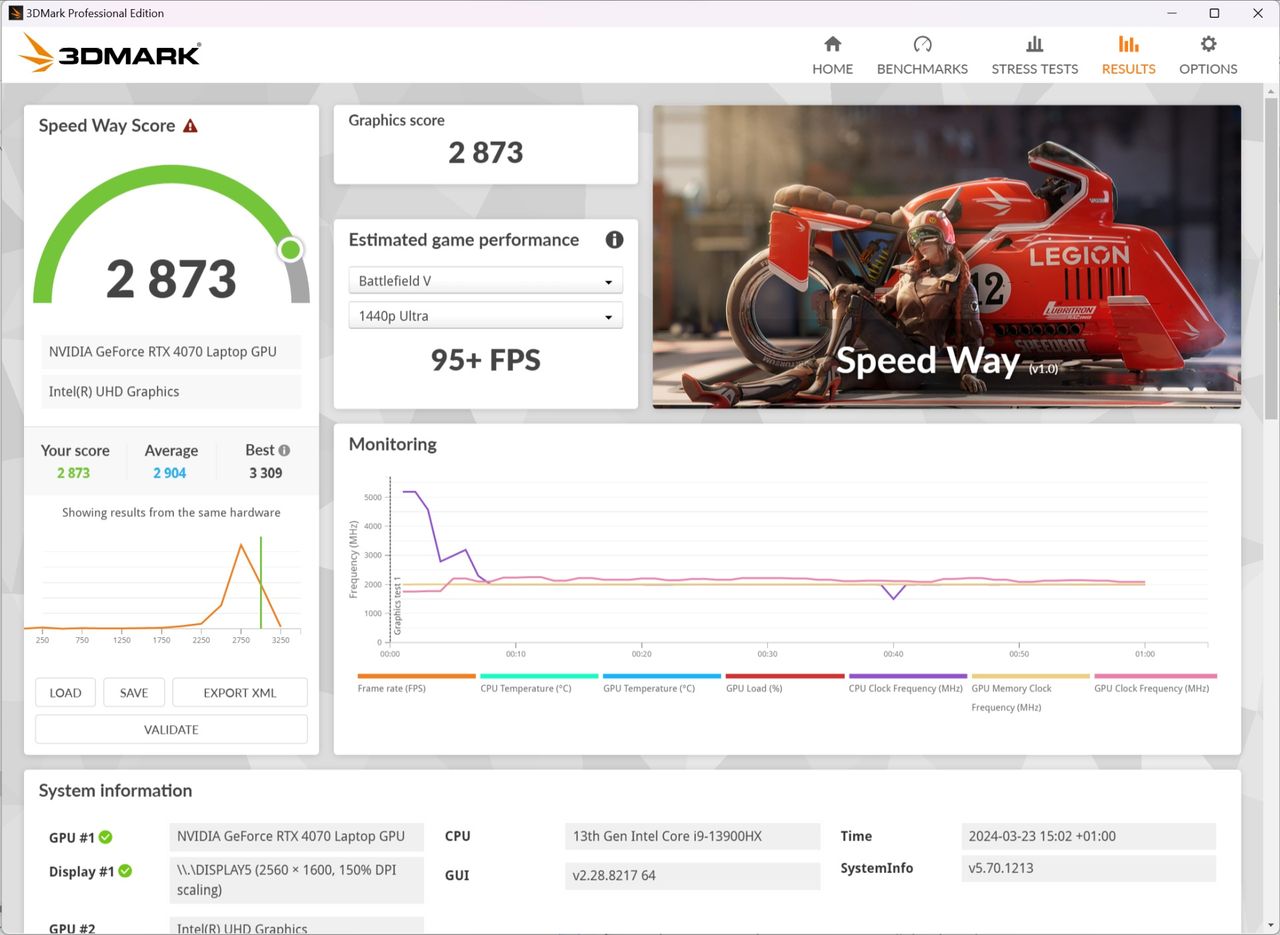Click the 95+ FPS estimate
This screenshot has width=1280, height=935.
(x=486, y=360)
